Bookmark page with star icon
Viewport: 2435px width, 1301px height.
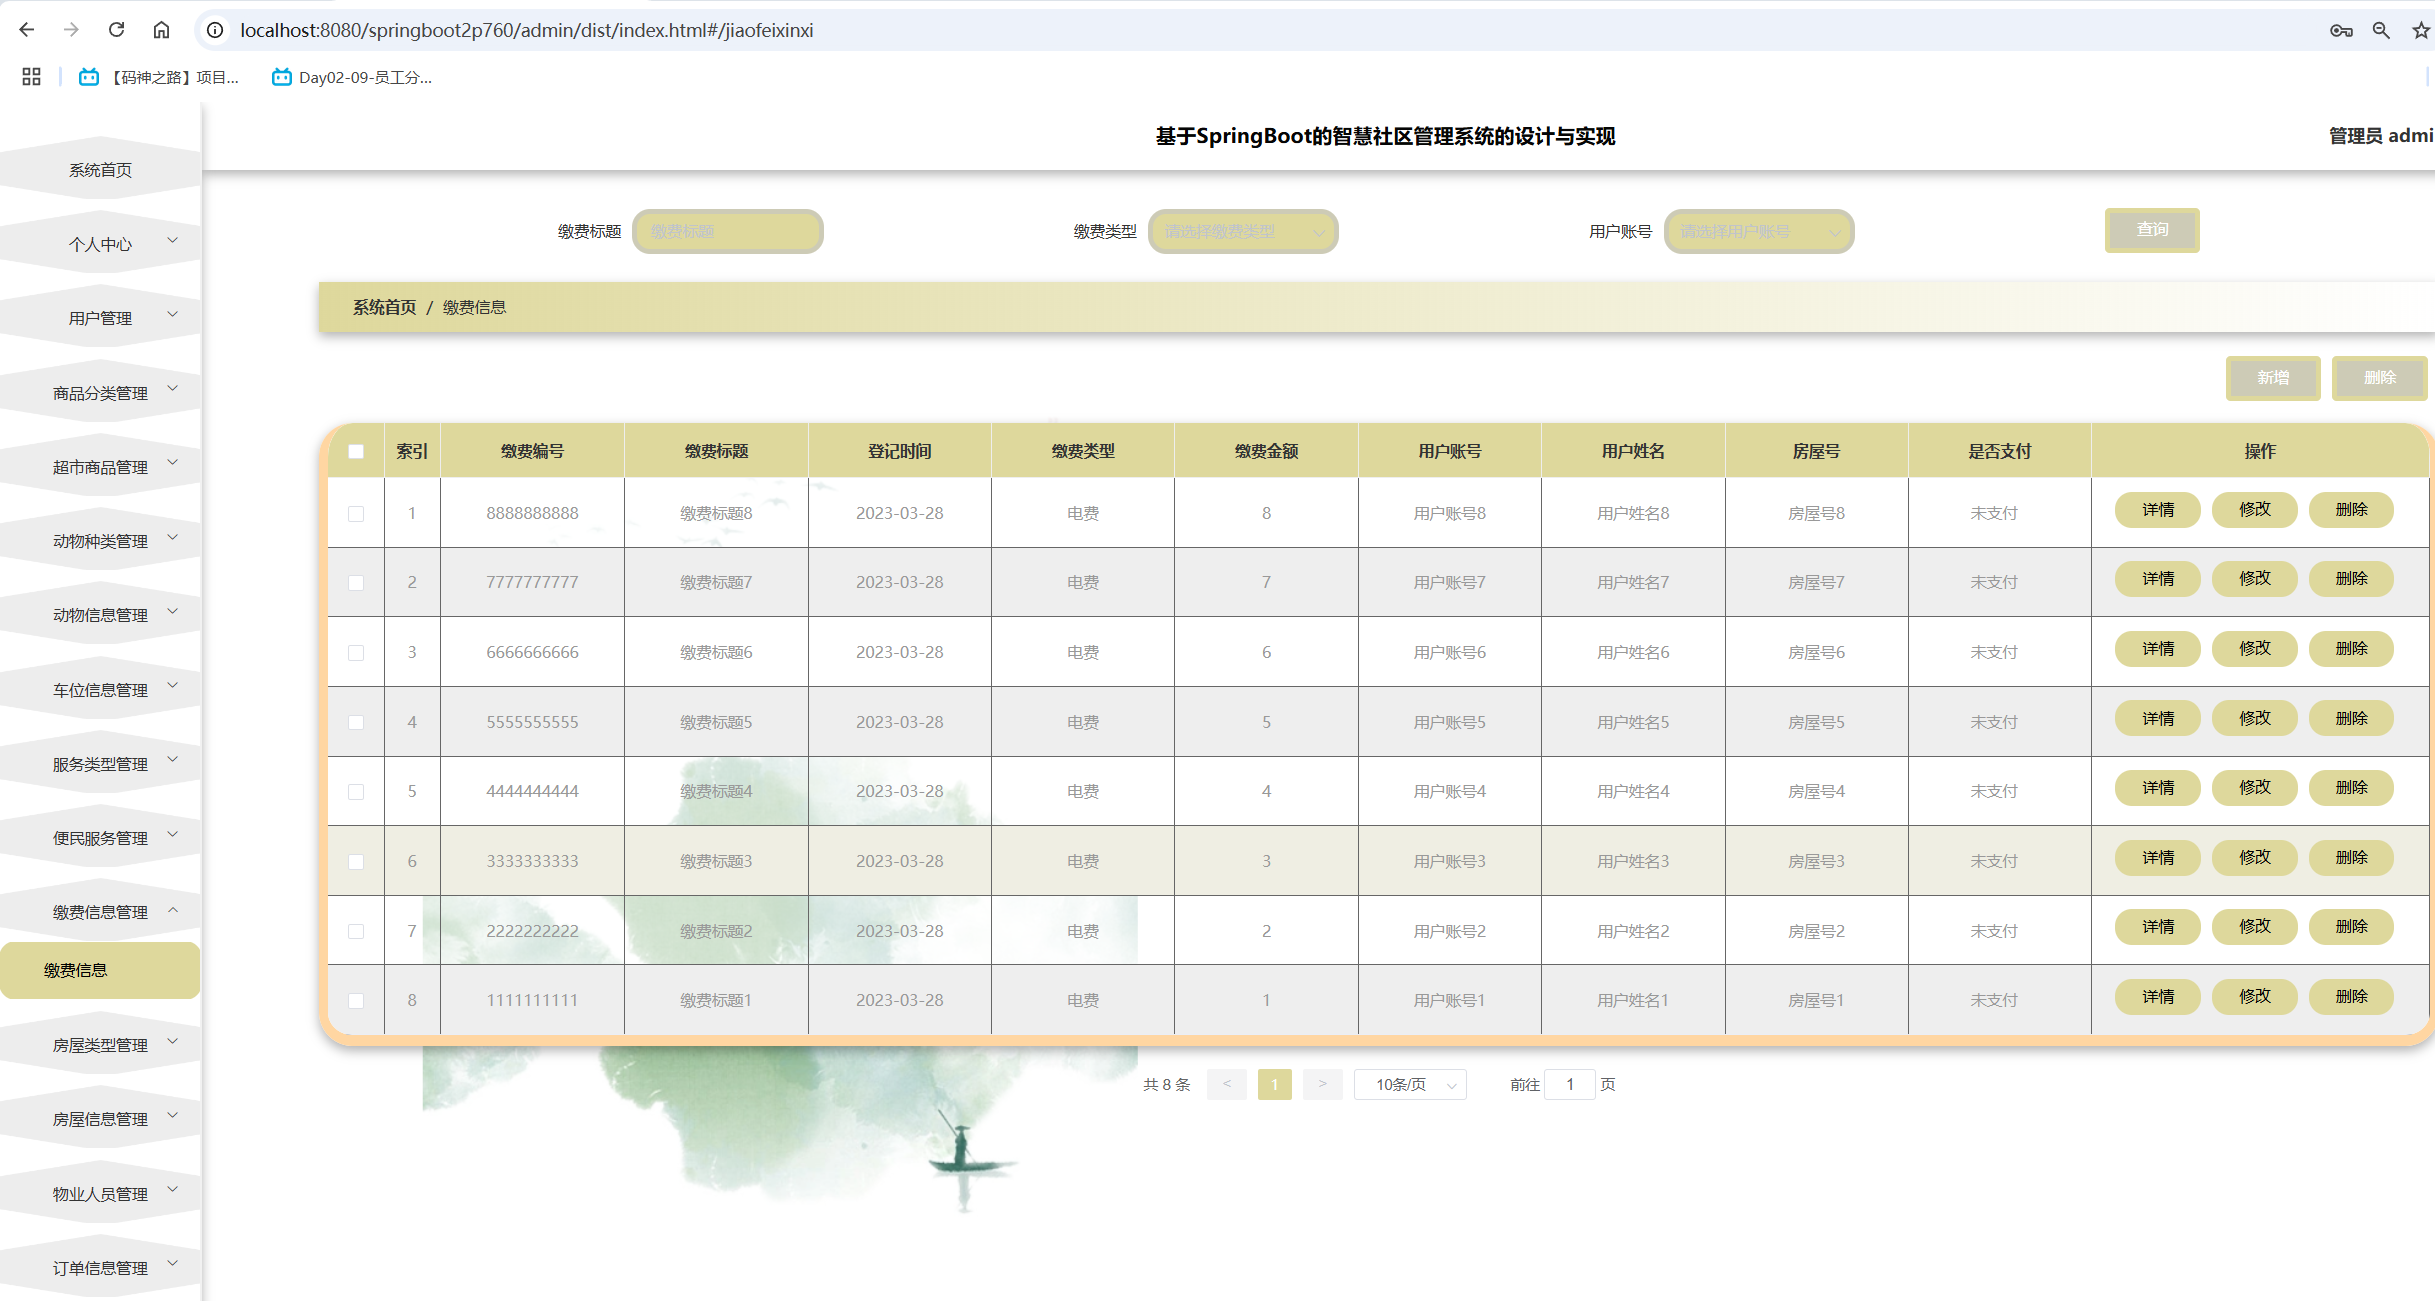coord(2420,30)
